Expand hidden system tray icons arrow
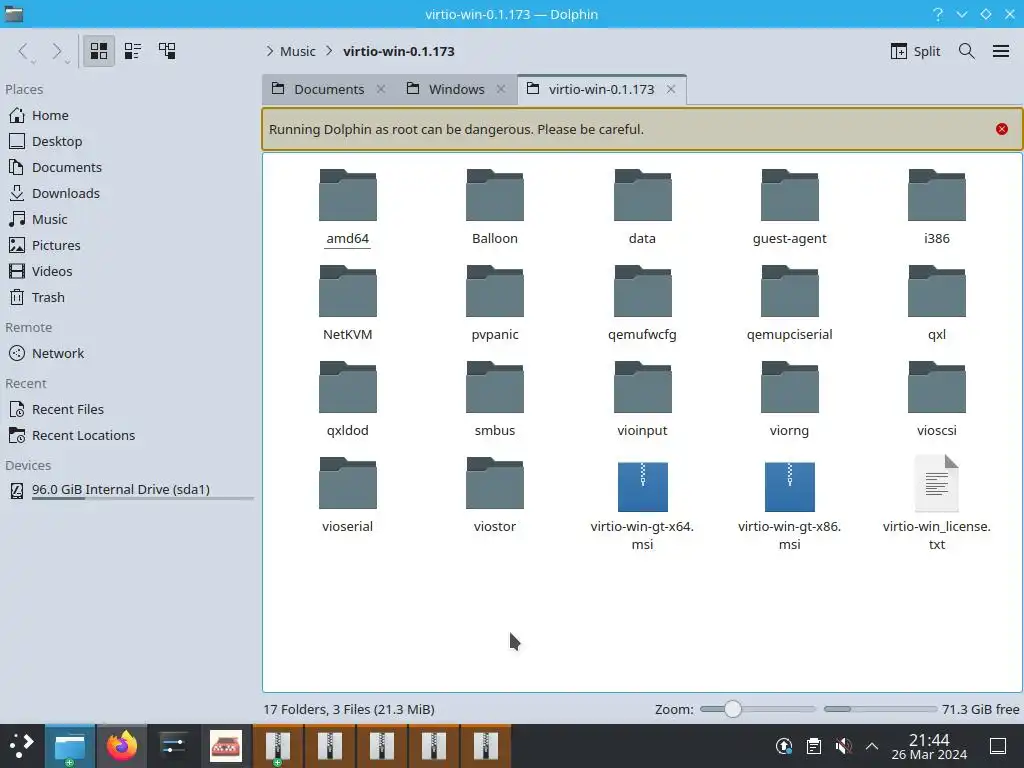1024x768 pixels. point(872,746)
